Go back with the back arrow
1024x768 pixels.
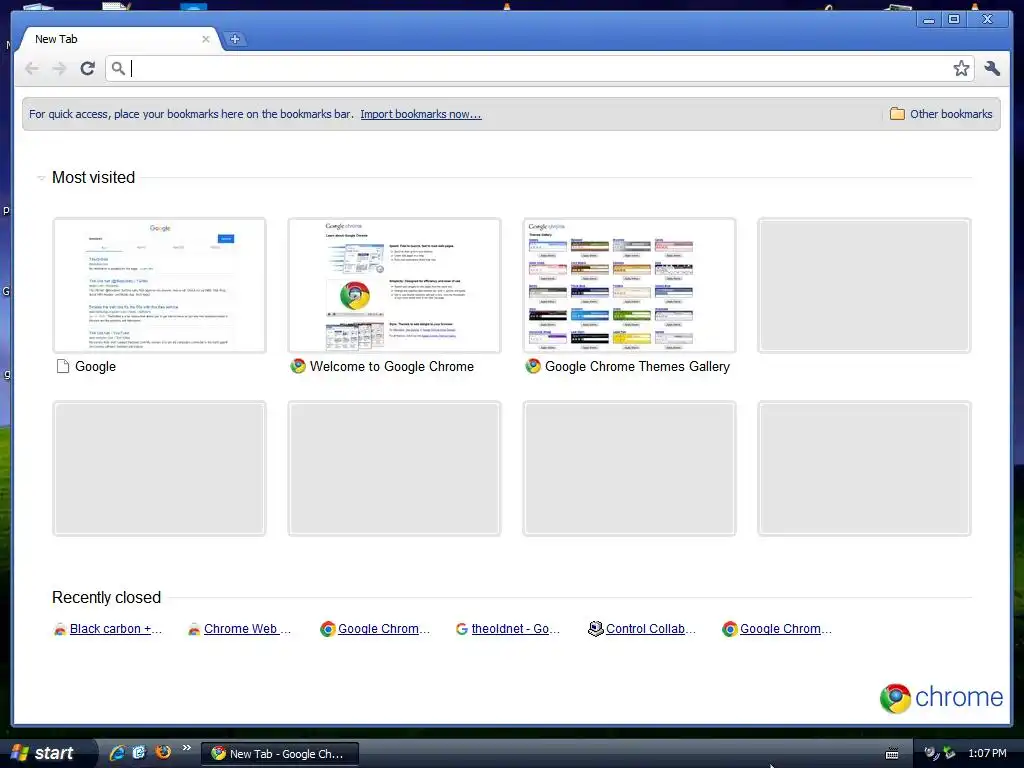[x=31, y=68]
